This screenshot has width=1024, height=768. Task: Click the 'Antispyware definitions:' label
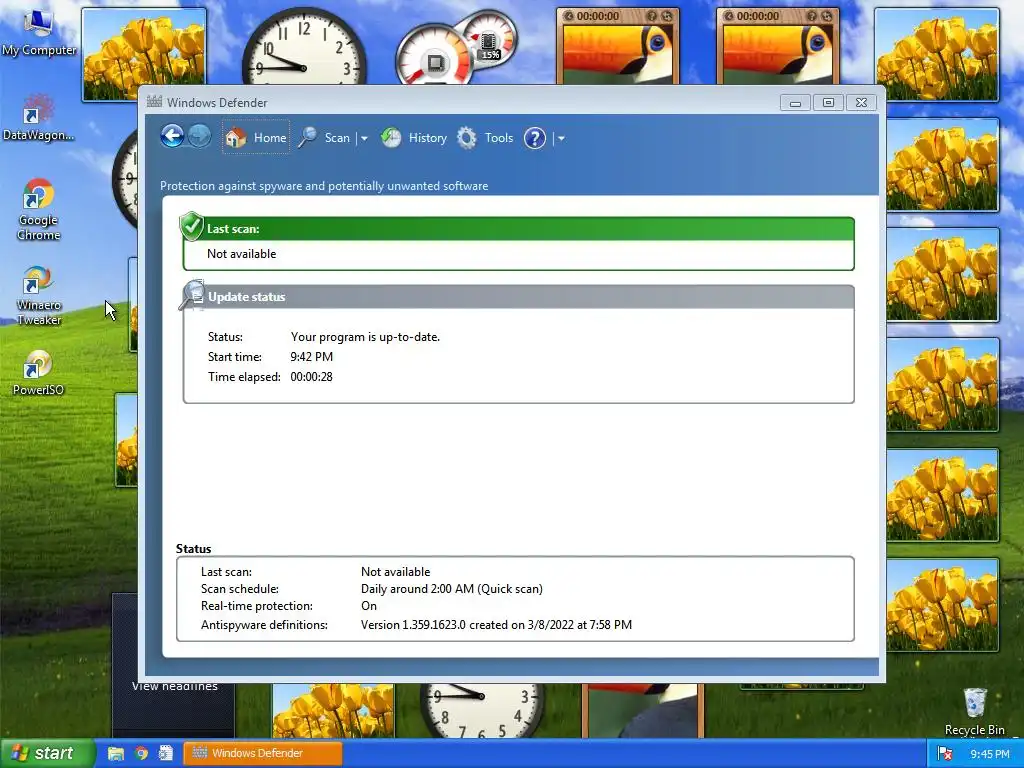(x=264, y=625)
